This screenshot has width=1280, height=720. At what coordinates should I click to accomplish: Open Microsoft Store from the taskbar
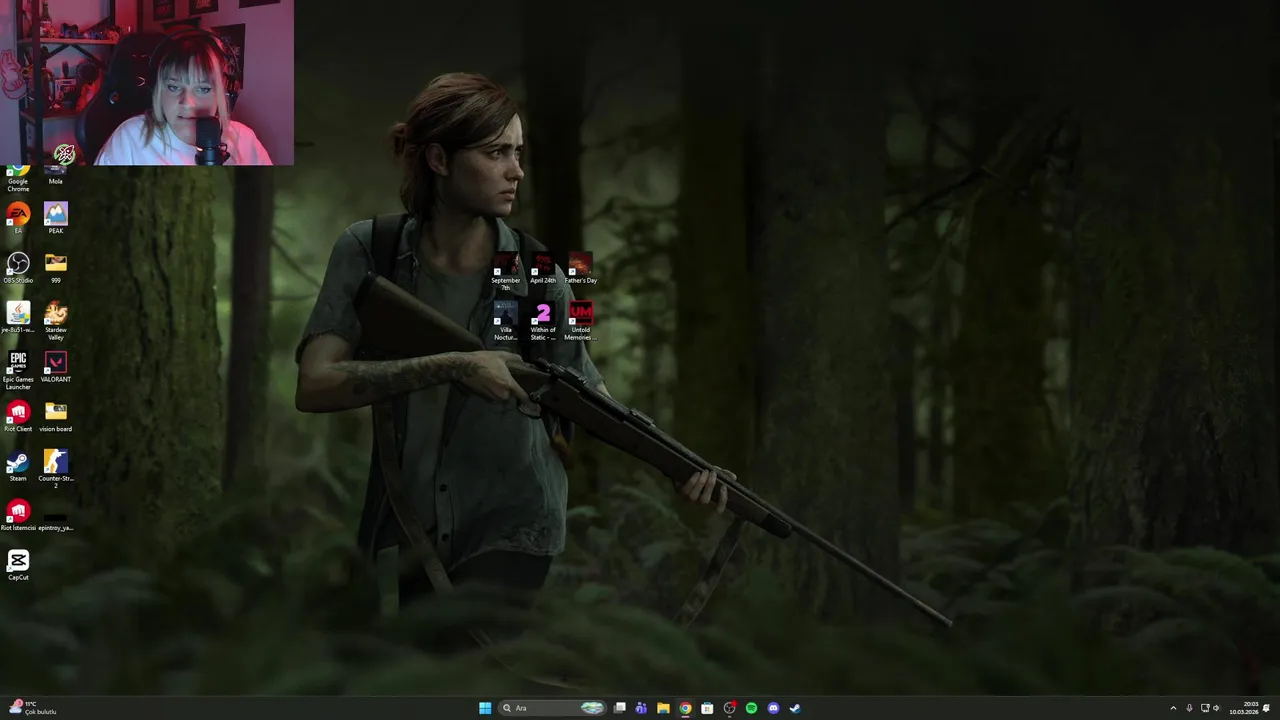point(707,708)
